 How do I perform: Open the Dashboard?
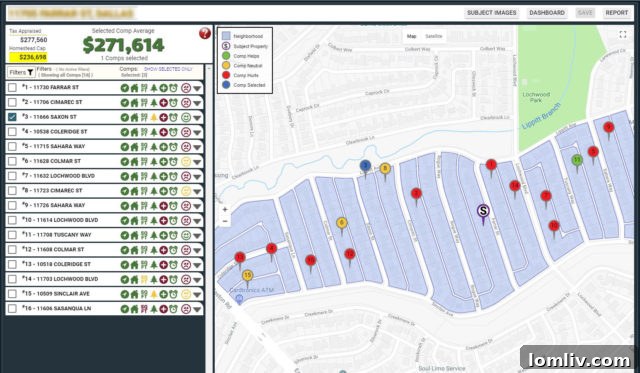[x=547, y=13]
